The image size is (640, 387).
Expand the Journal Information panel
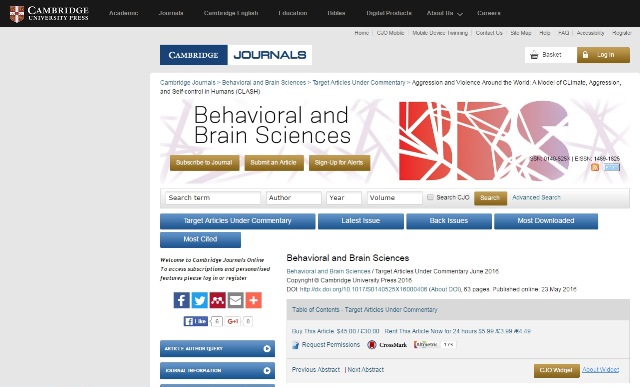[x=217, y=371]
